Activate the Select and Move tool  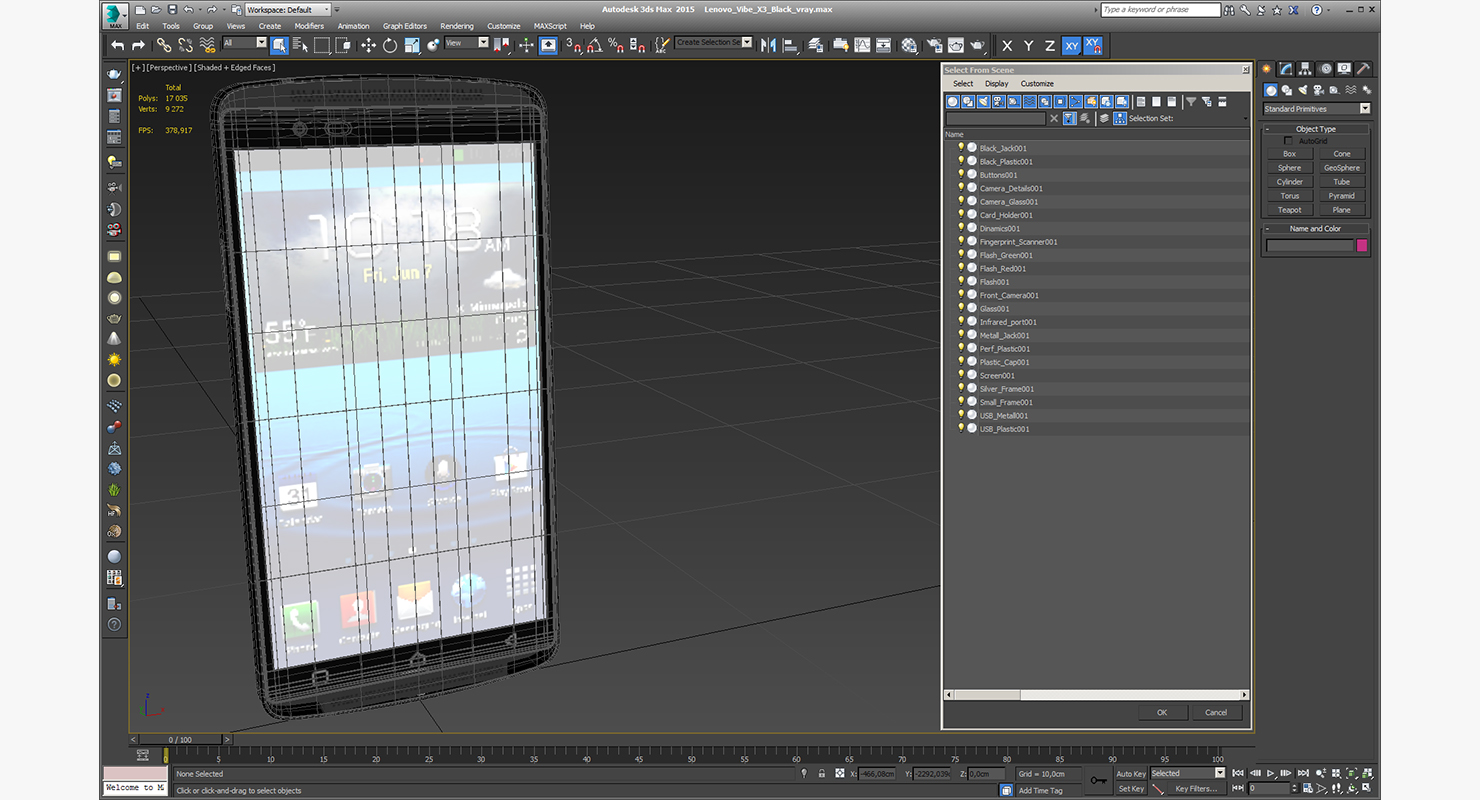[x=368, y=45]
